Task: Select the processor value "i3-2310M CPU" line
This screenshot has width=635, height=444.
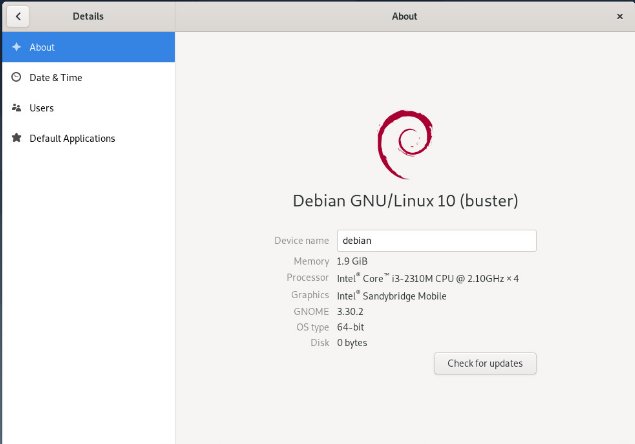Action: (428, 278)
